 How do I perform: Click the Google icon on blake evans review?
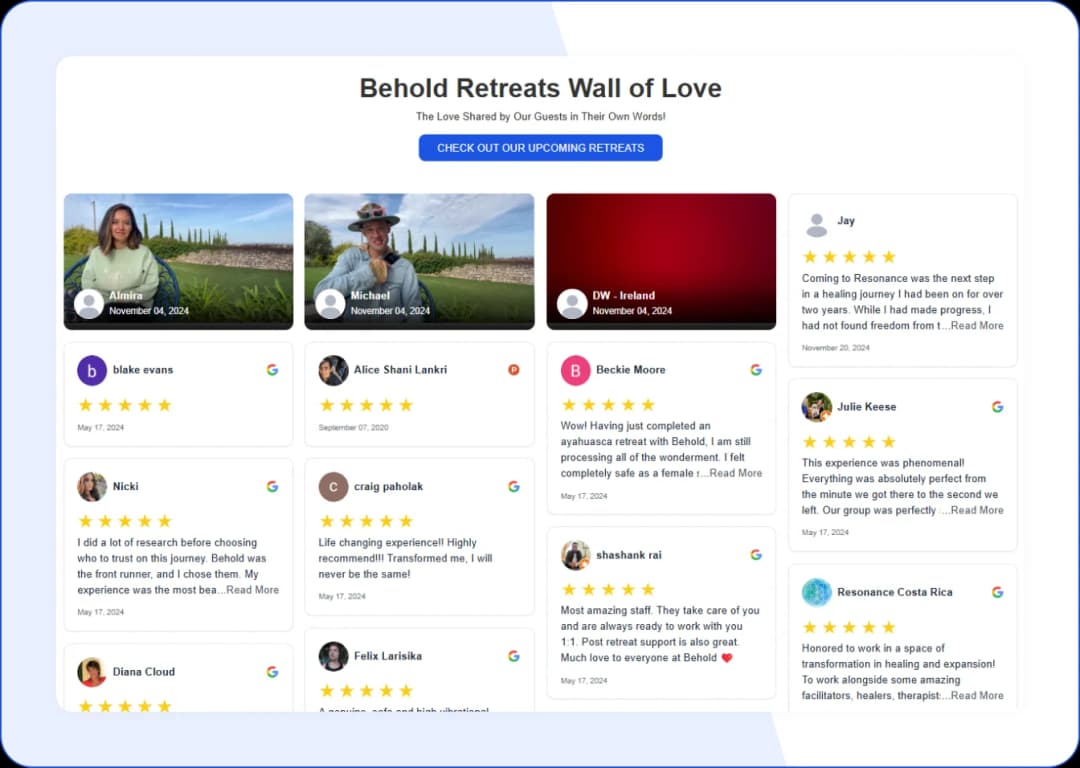272,369
